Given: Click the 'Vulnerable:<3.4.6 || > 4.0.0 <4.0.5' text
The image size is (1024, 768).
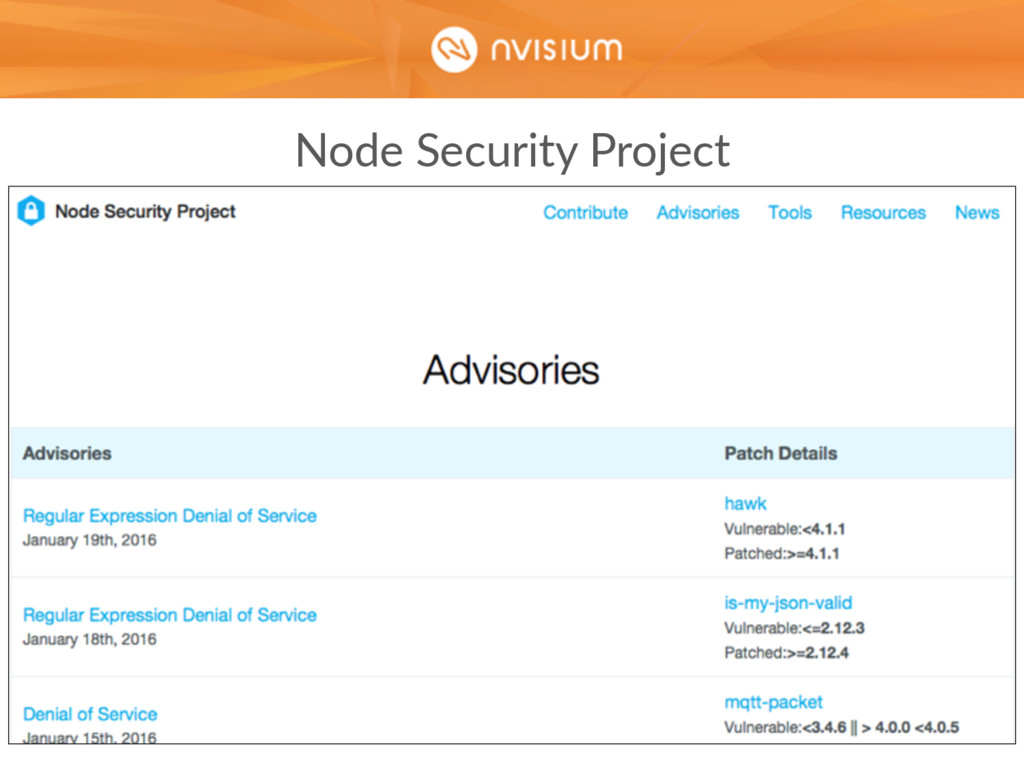Looking at the screenshot, I should [x=841, y=728].
